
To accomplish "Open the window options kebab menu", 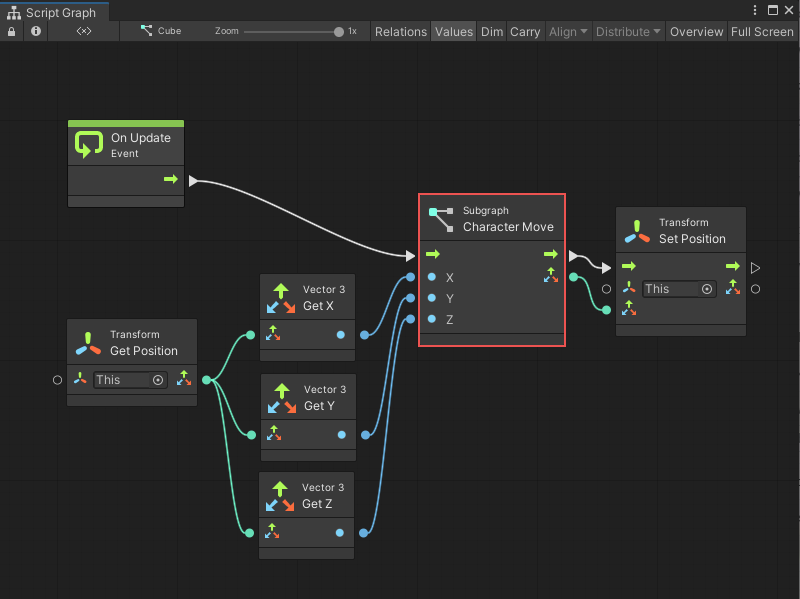I will coord(757,10).
